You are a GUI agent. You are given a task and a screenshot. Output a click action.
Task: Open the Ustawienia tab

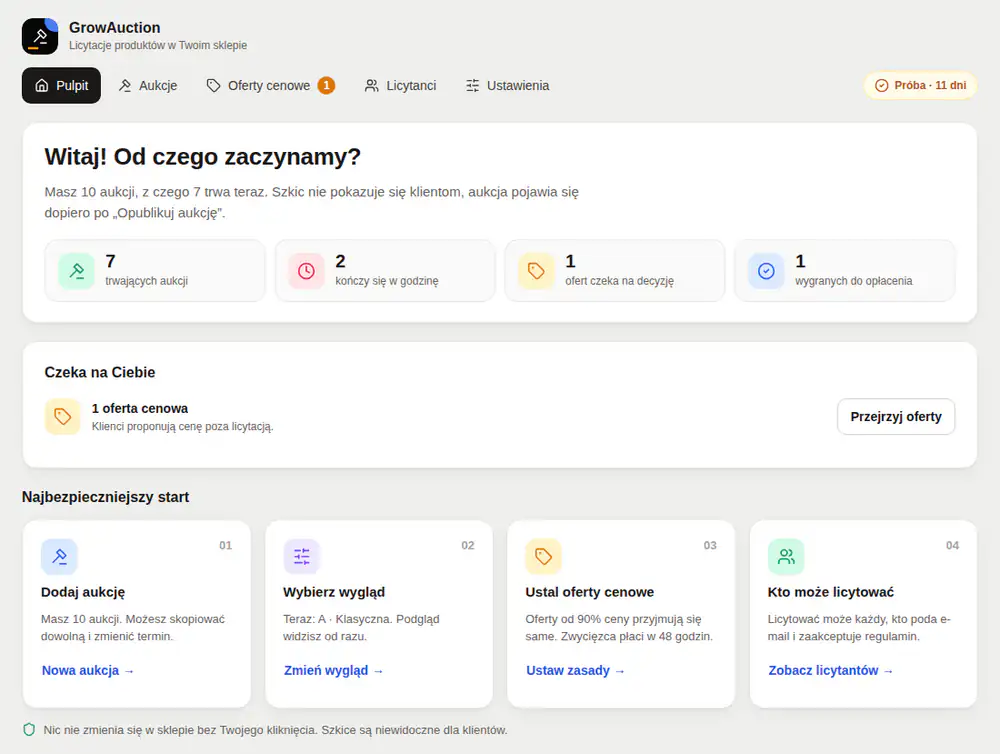[508, 85]
